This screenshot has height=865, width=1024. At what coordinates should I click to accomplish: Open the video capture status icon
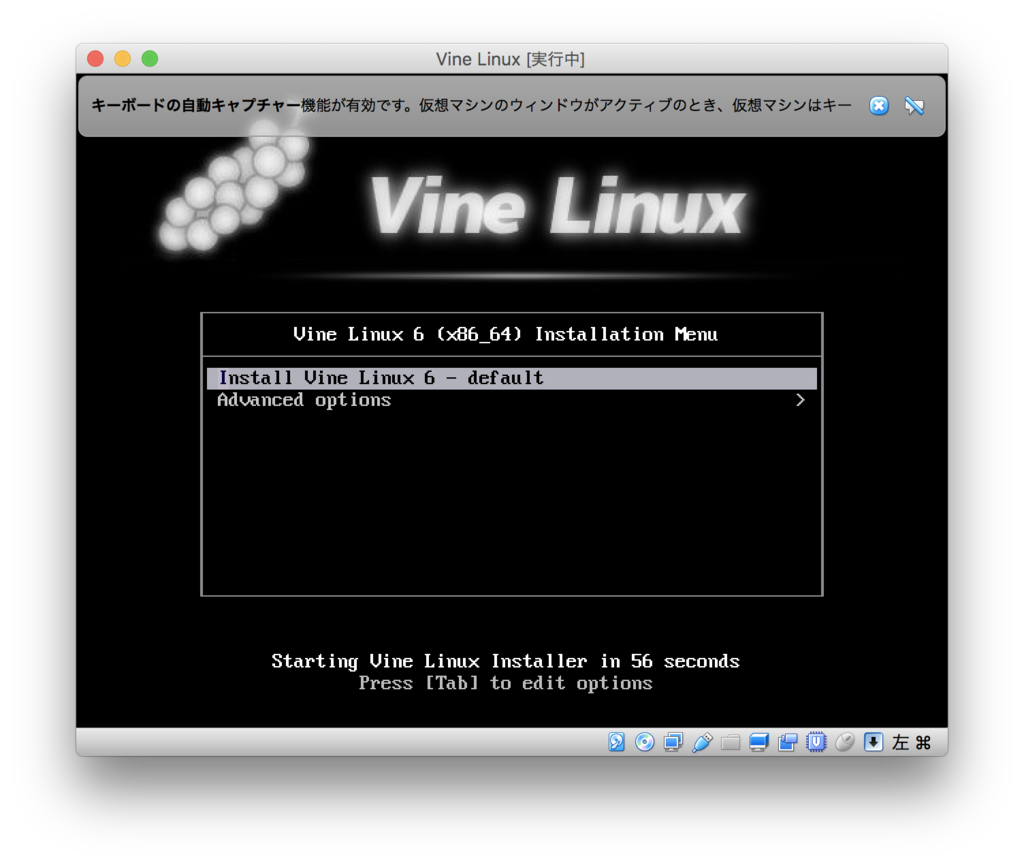tap(788, 742)
